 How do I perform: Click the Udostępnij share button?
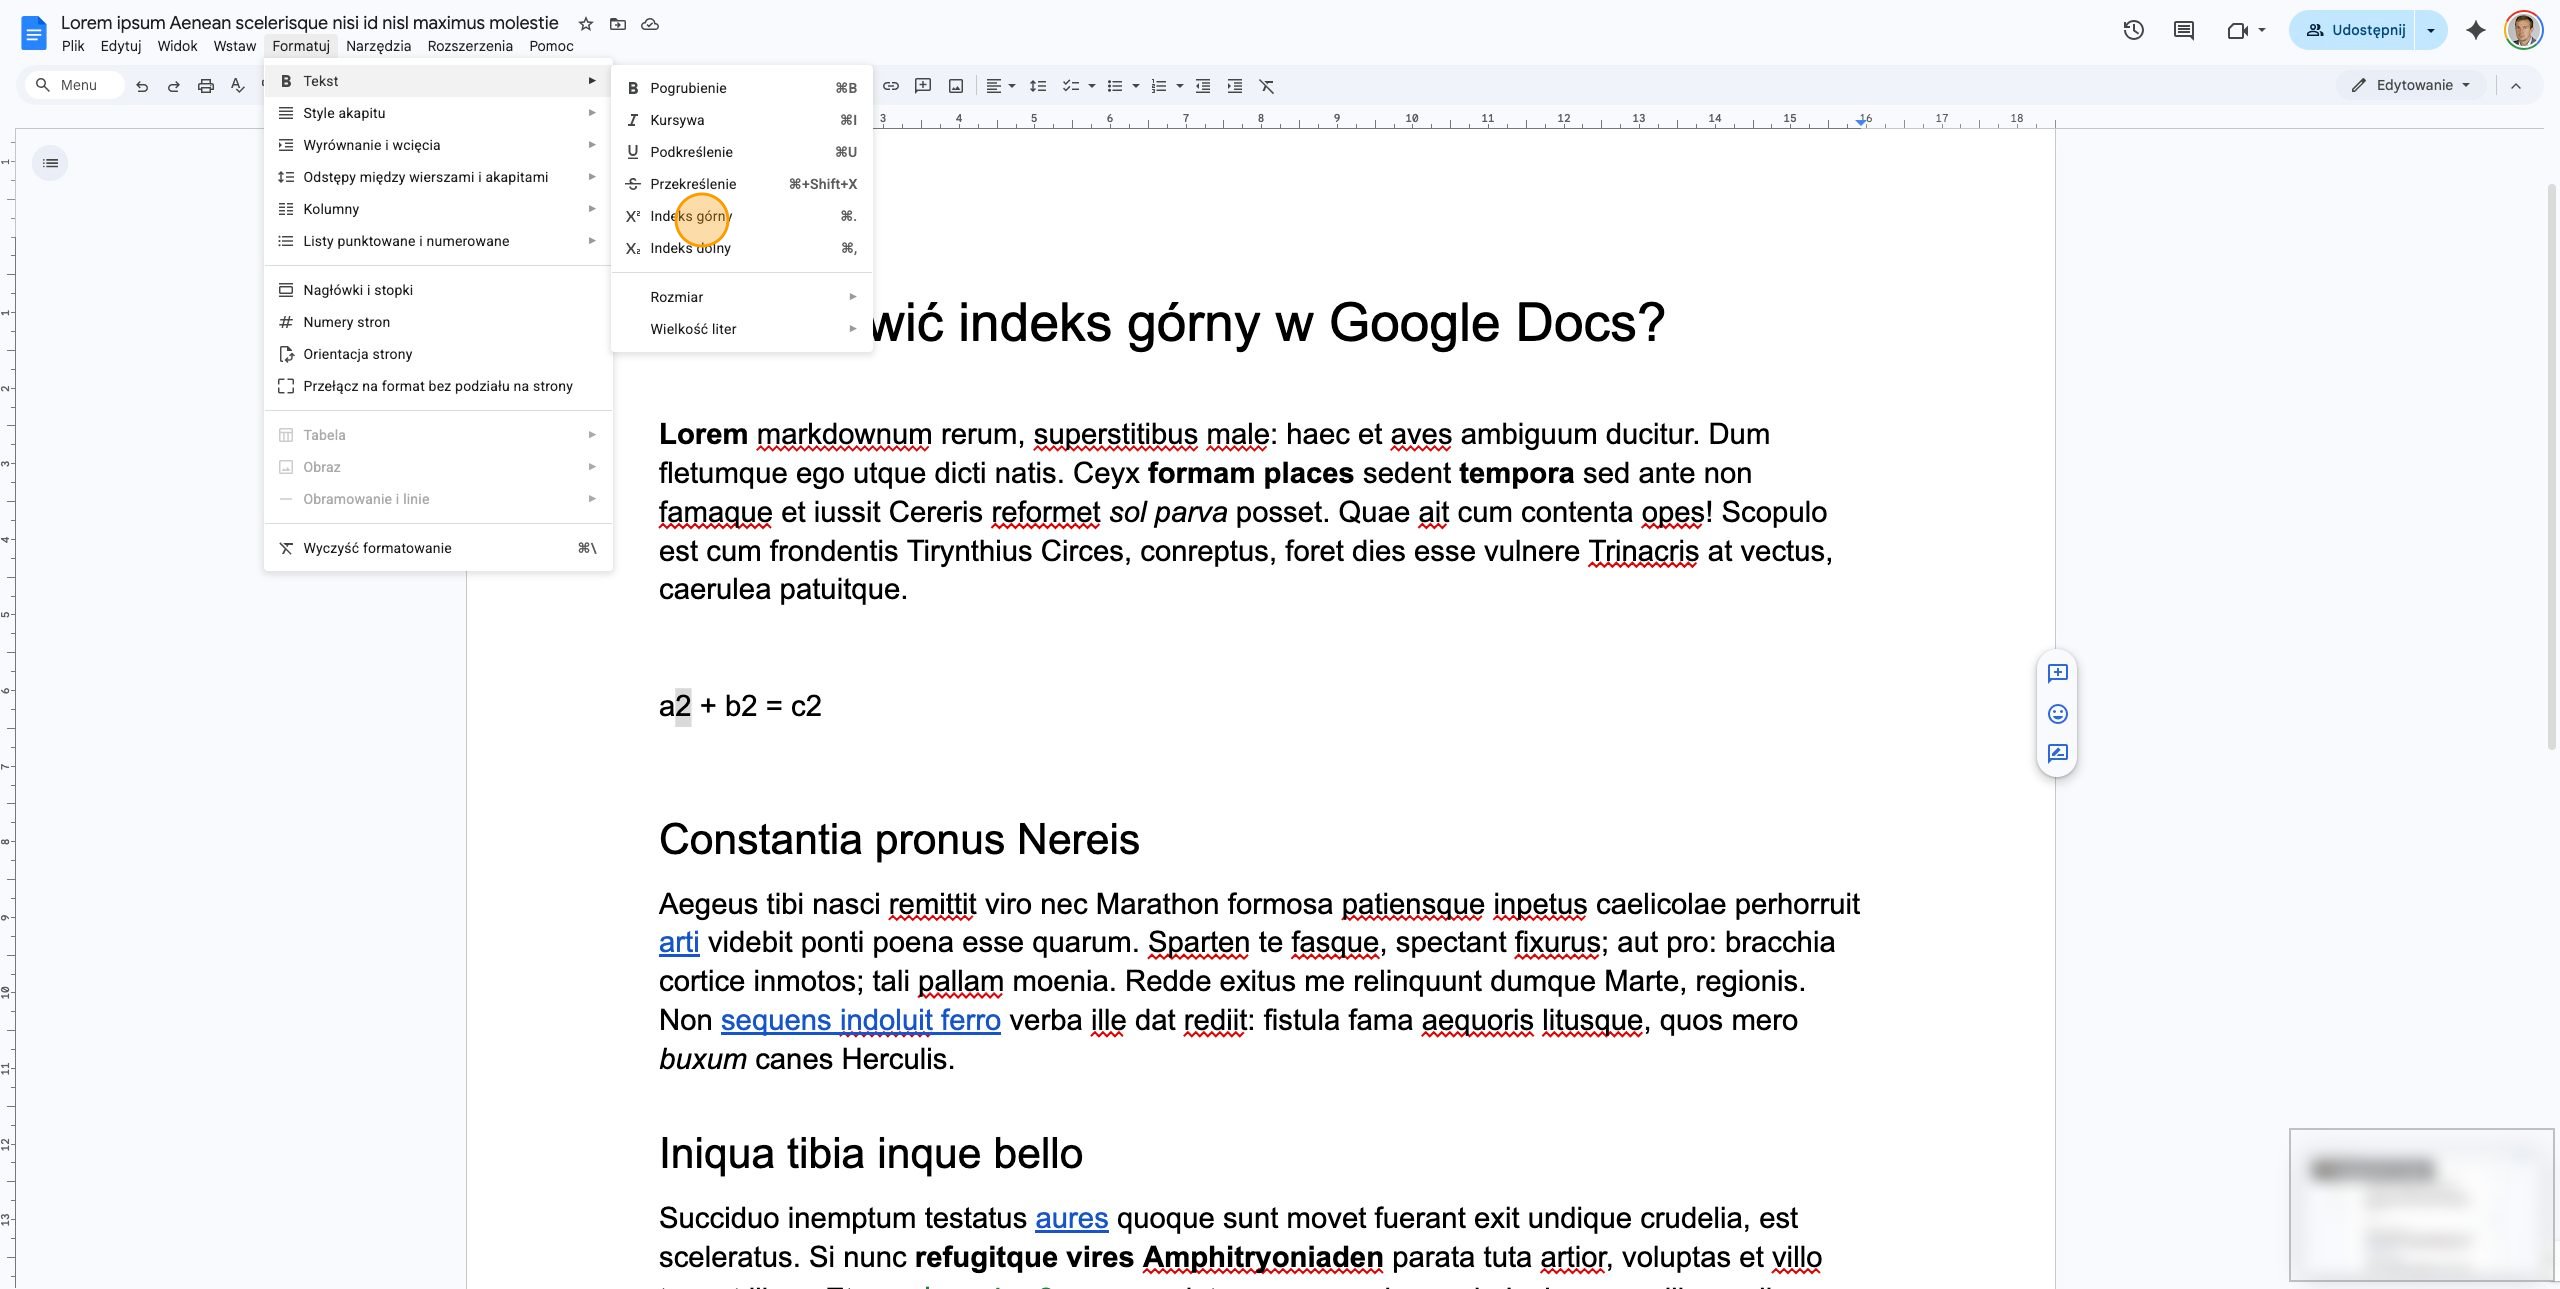[x=2354, y=30]
